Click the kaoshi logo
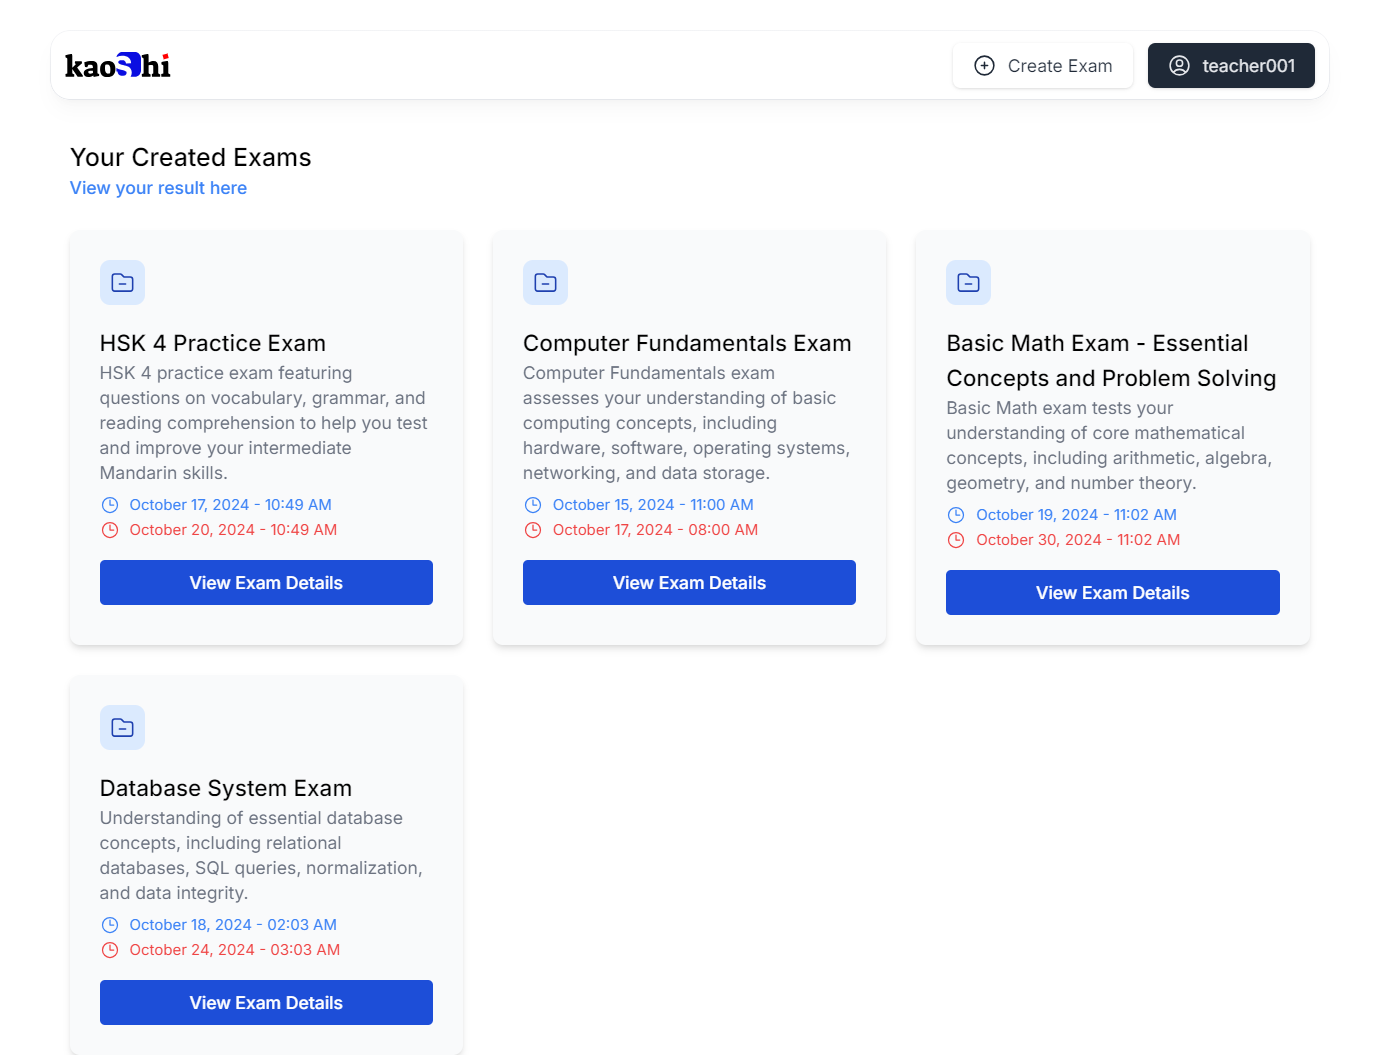The height and width of the screenshot is (1055, 1379). [118, 66]
